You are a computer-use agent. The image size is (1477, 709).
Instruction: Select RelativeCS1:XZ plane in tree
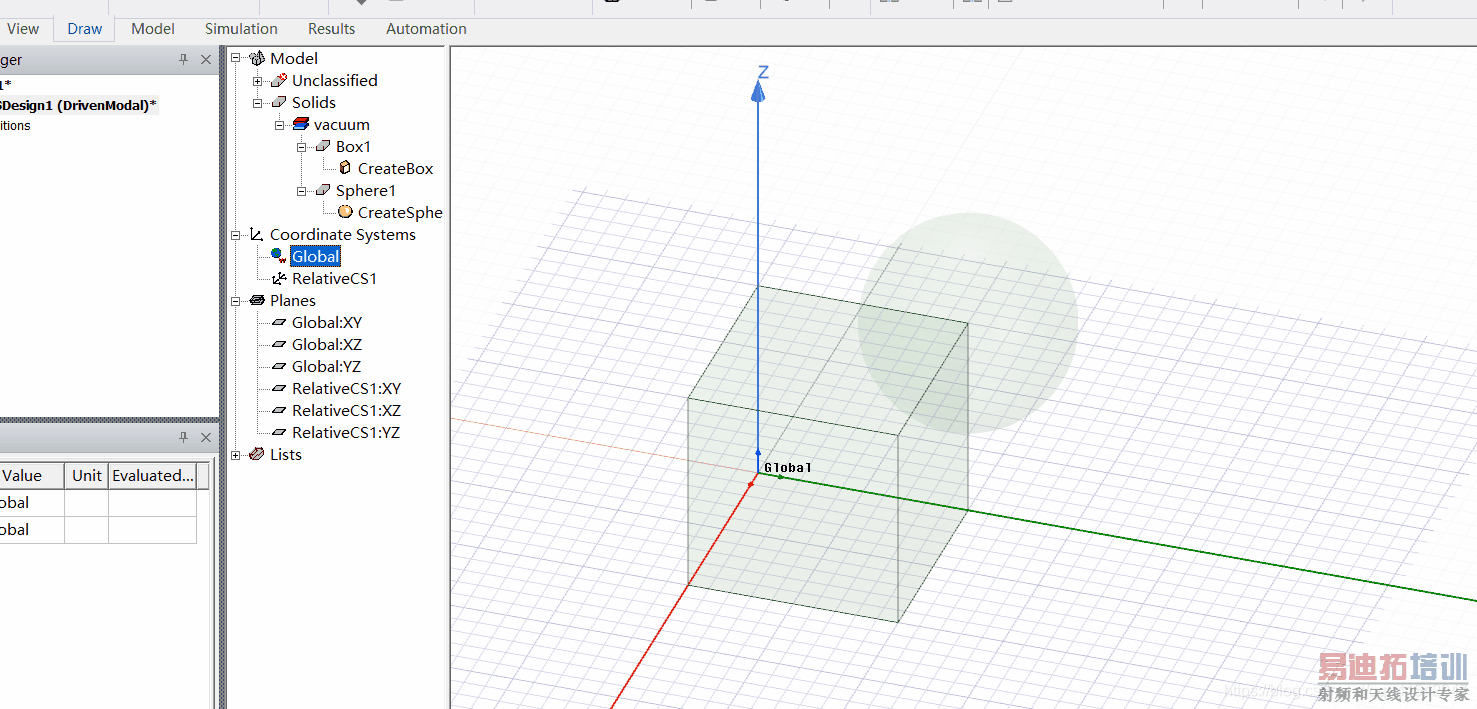coord(345,411)
